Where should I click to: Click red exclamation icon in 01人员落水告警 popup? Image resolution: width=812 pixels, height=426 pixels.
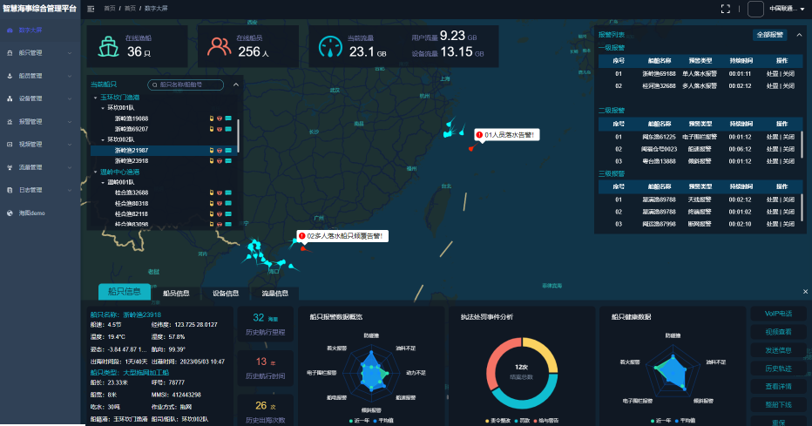480,135
